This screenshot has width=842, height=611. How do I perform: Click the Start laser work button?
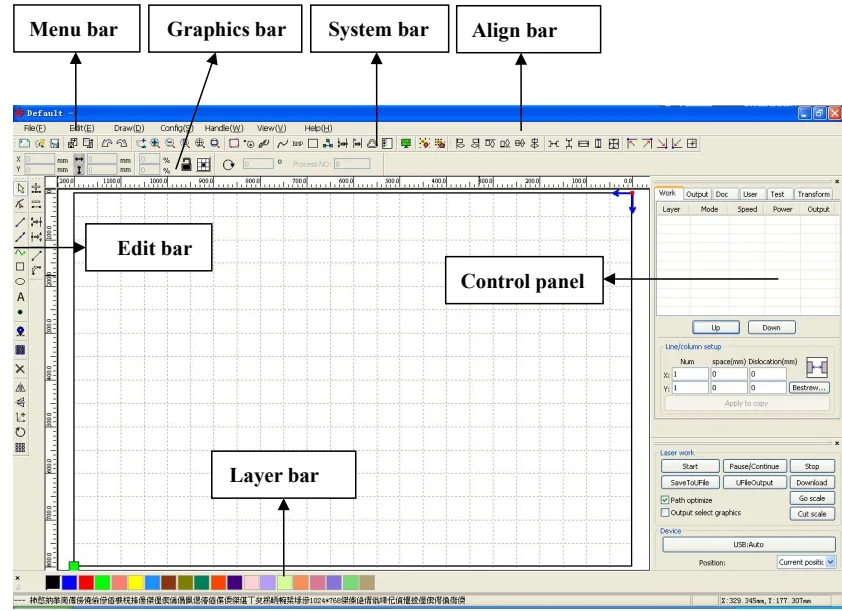690,467
